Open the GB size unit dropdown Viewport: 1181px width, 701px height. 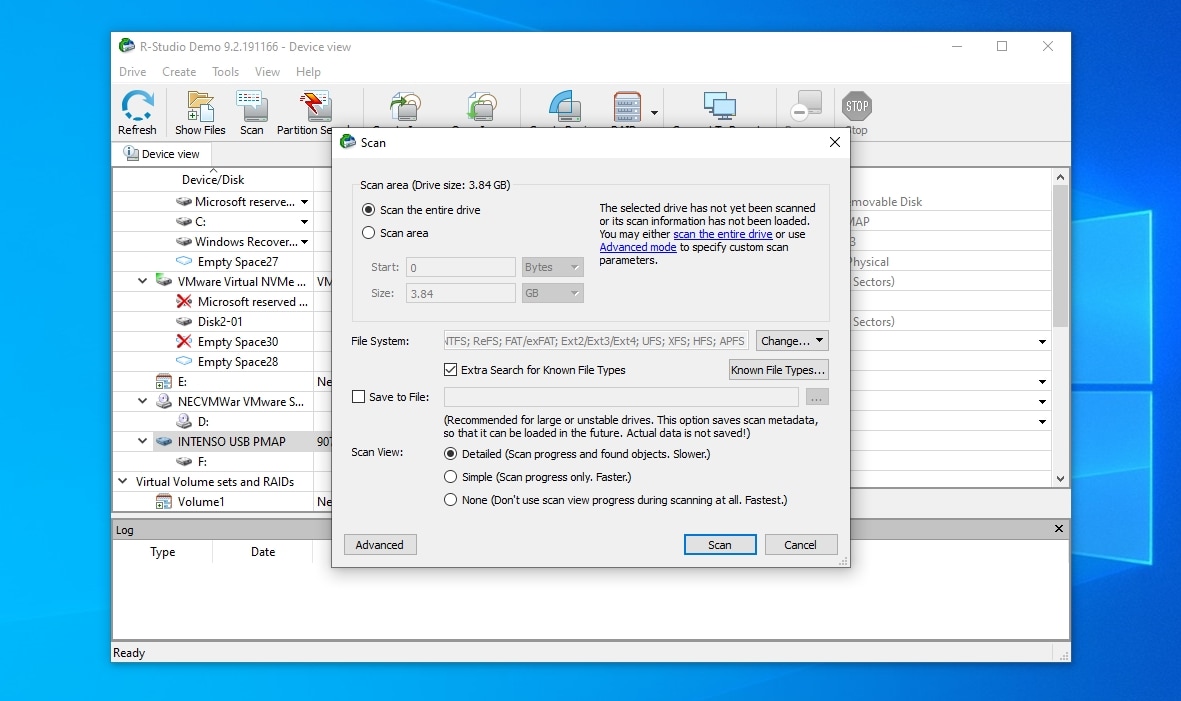tap(552, 293)
